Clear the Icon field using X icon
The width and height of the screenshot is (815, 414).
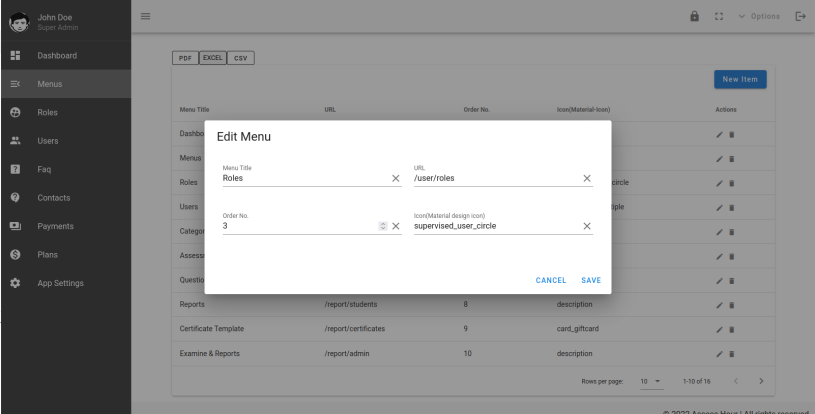[x=587, y=226]
